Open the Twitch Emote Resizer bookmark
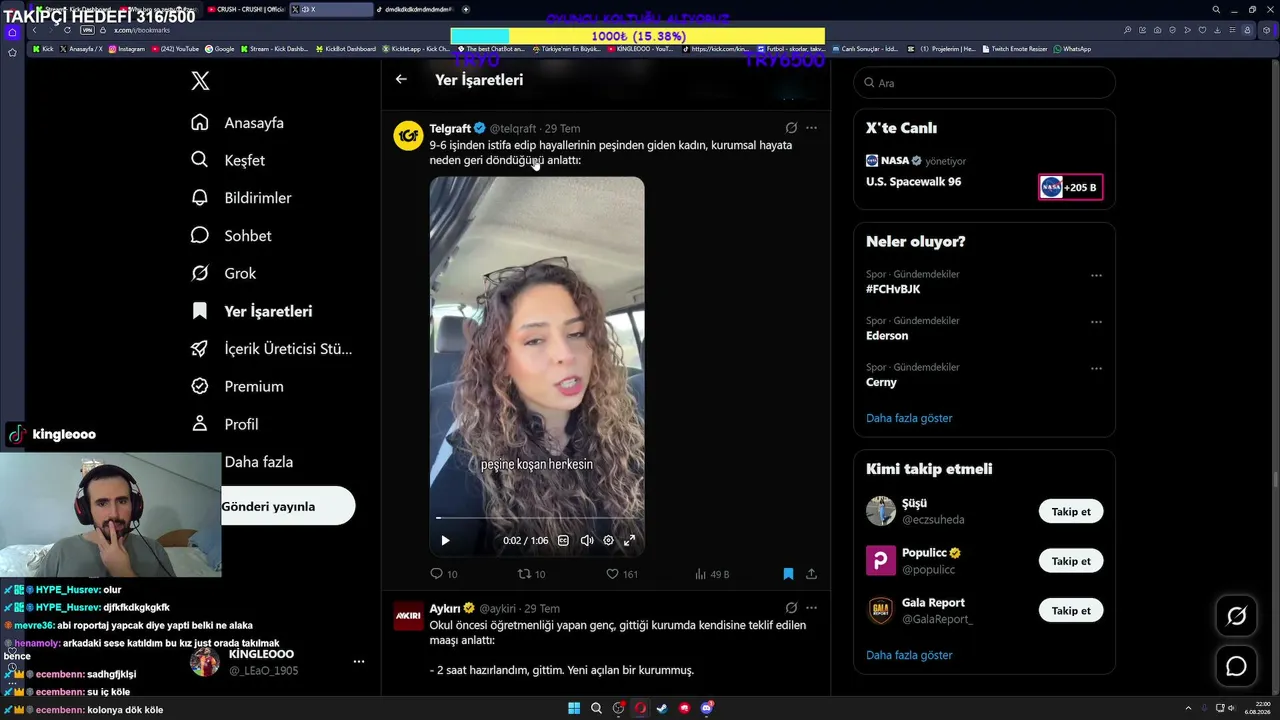 point(1016,49)
